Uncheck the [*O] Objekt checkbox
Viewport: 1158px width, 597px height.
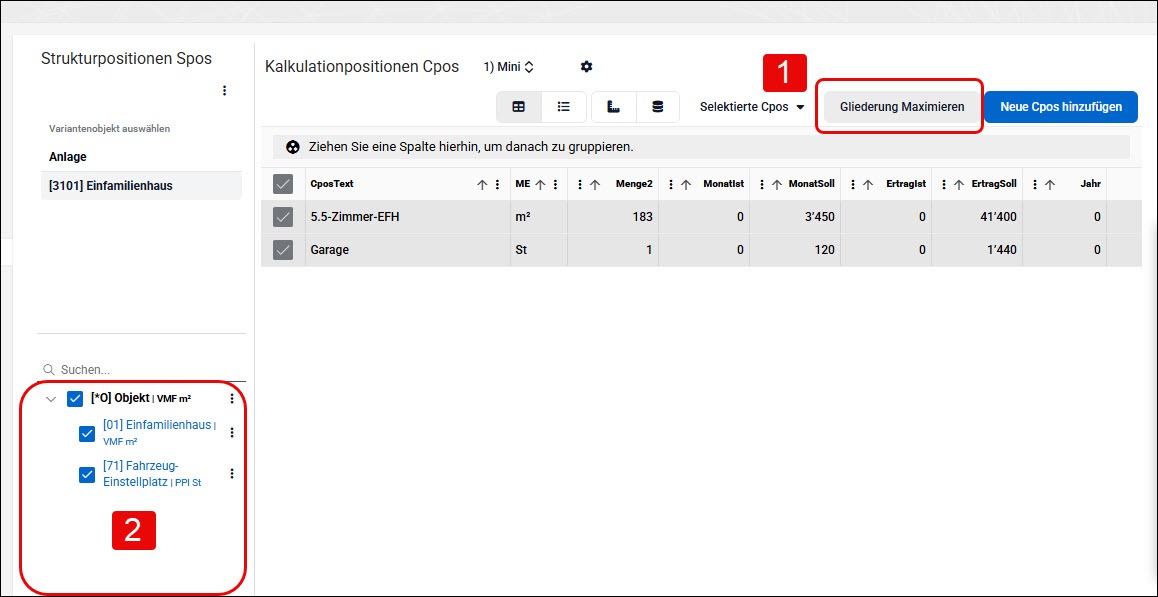[75, 399]
